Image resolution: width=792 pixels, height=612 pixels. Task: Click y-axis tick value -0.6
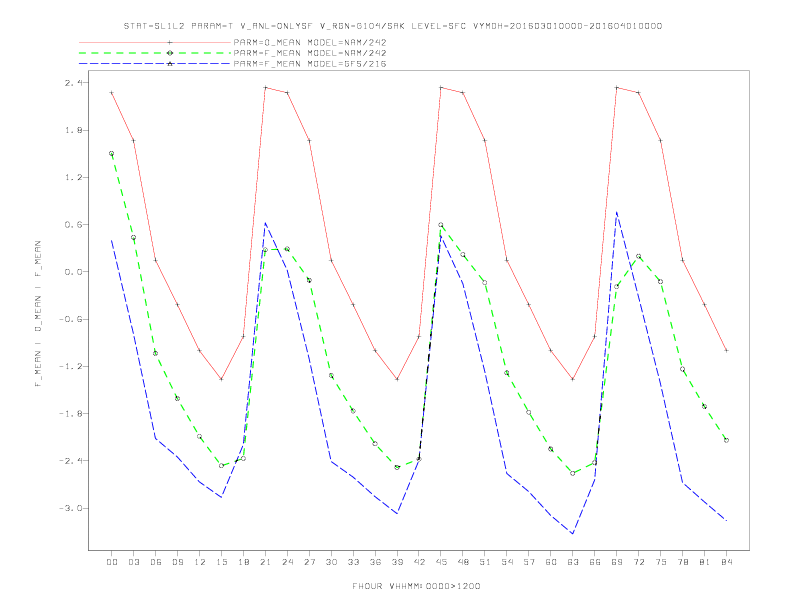(x=70, y=319)
